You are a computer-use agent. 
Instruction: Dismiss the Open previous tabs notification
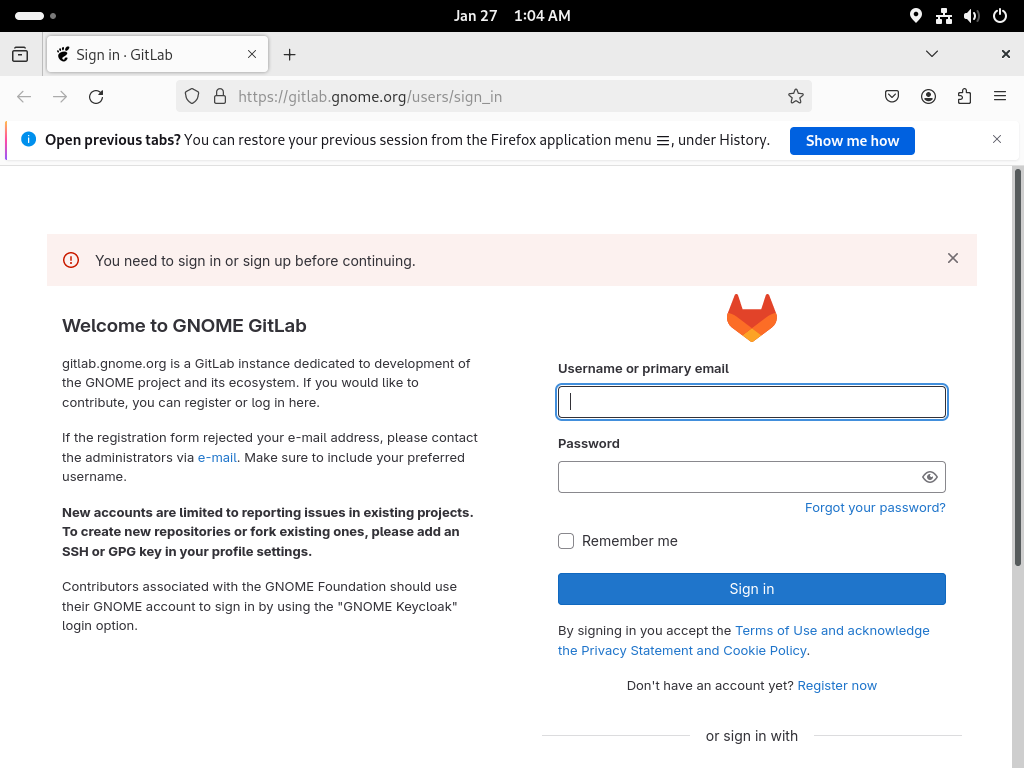pos(997,139)
